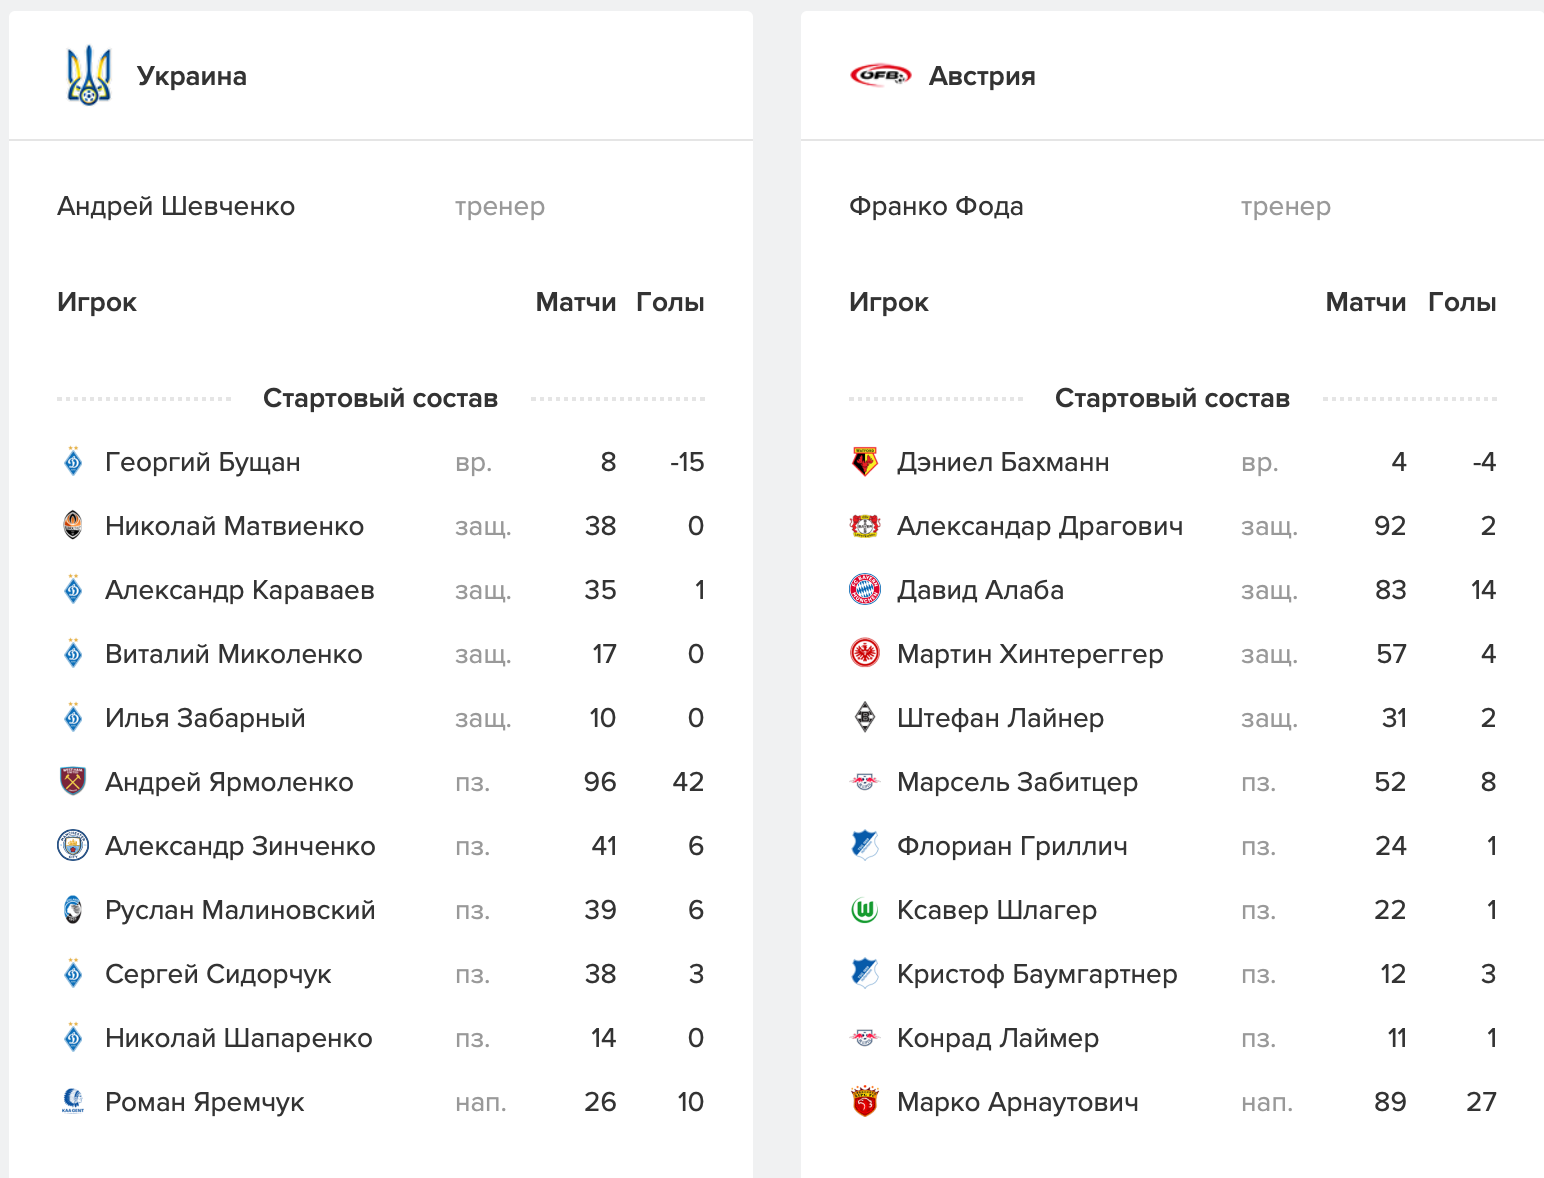
Task: Click the Atalanta badge beside Малиновский
Action: tap(73, 909)
